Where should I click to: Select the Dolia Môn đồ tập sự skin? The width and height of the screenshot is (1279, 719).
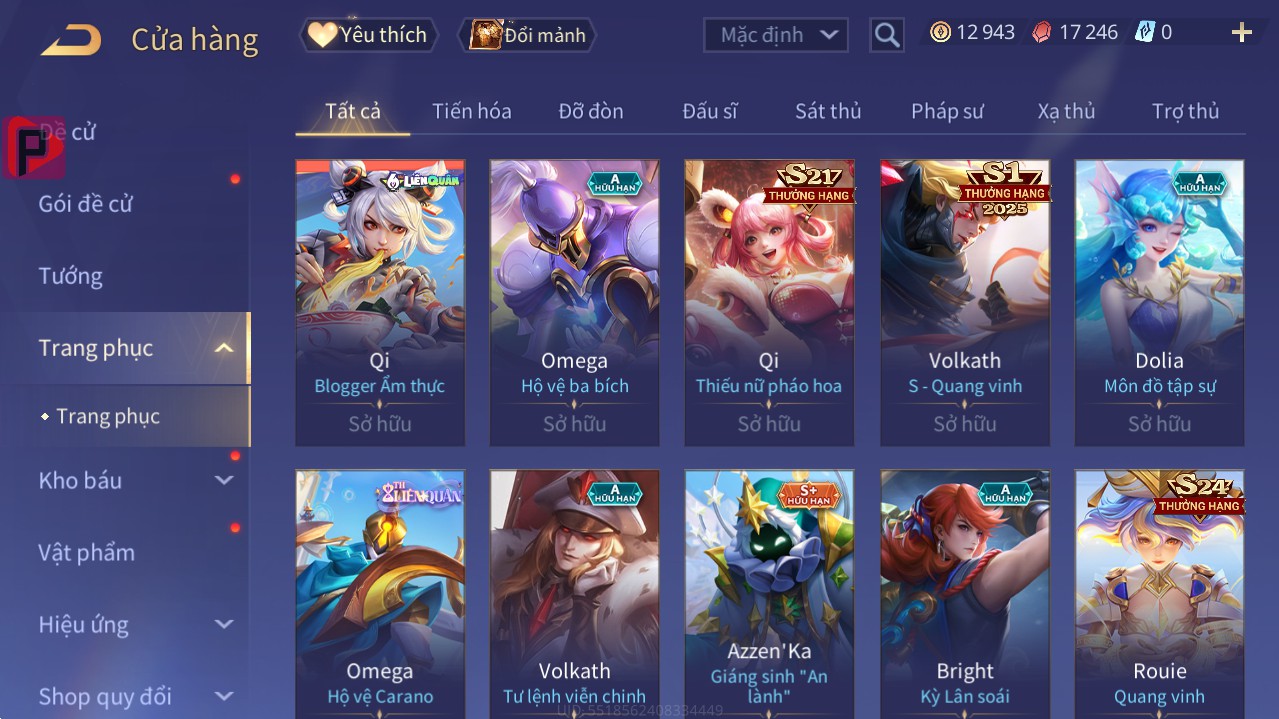(1159, 303)
